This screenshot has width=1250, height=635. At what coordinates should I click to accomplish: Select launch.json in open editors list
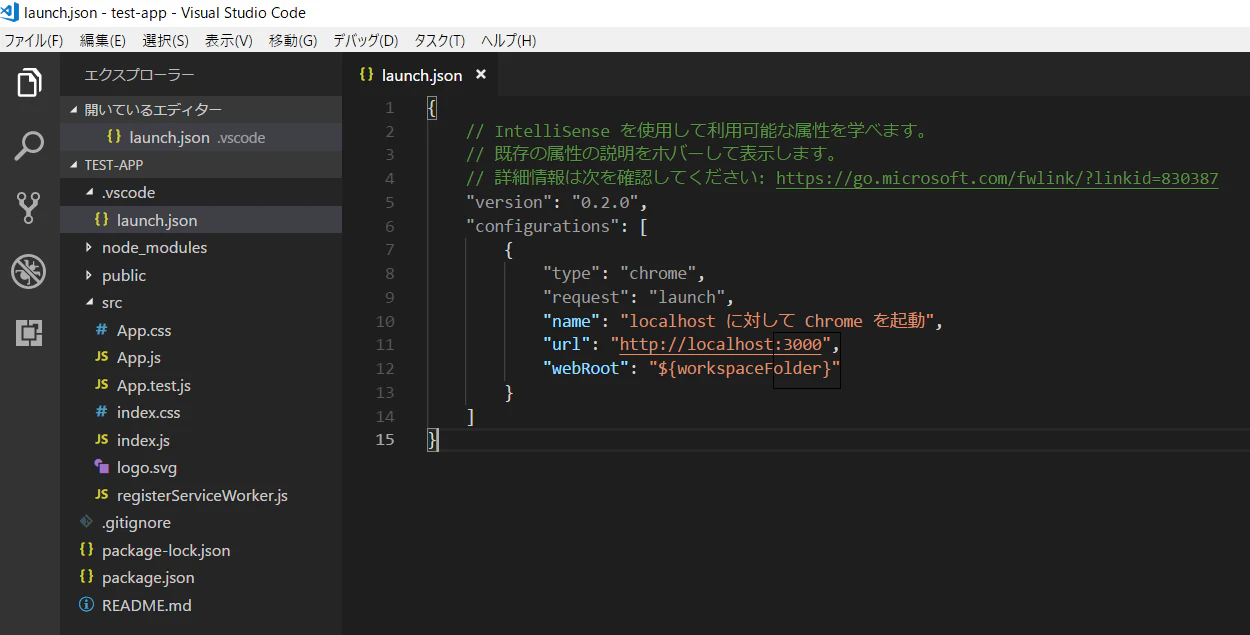coord(201,137)
